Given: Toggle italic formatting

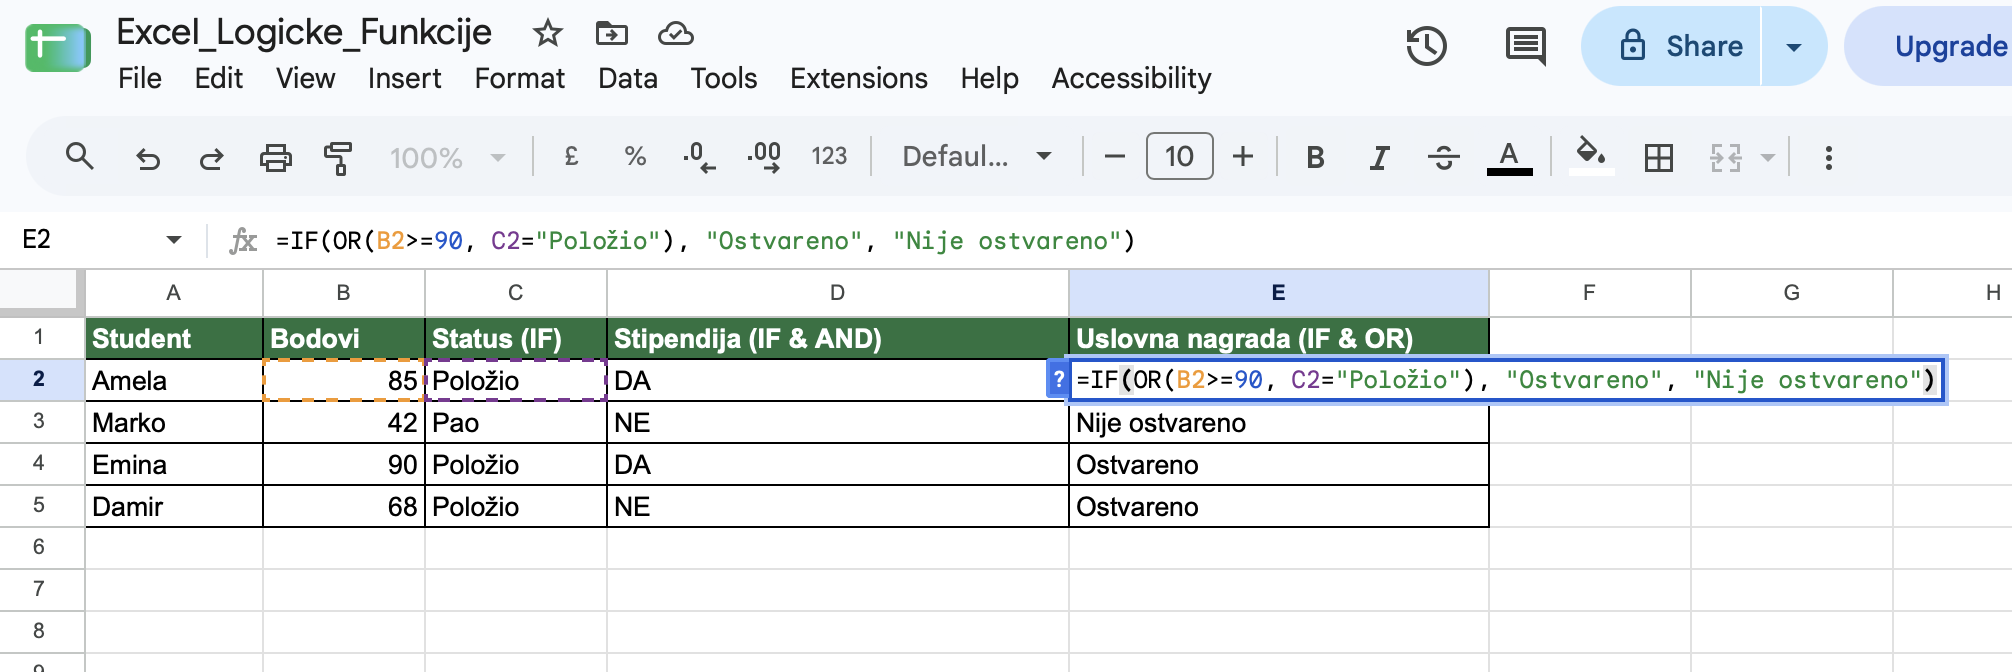Looking at the screenshot, I should (1380, 157).
